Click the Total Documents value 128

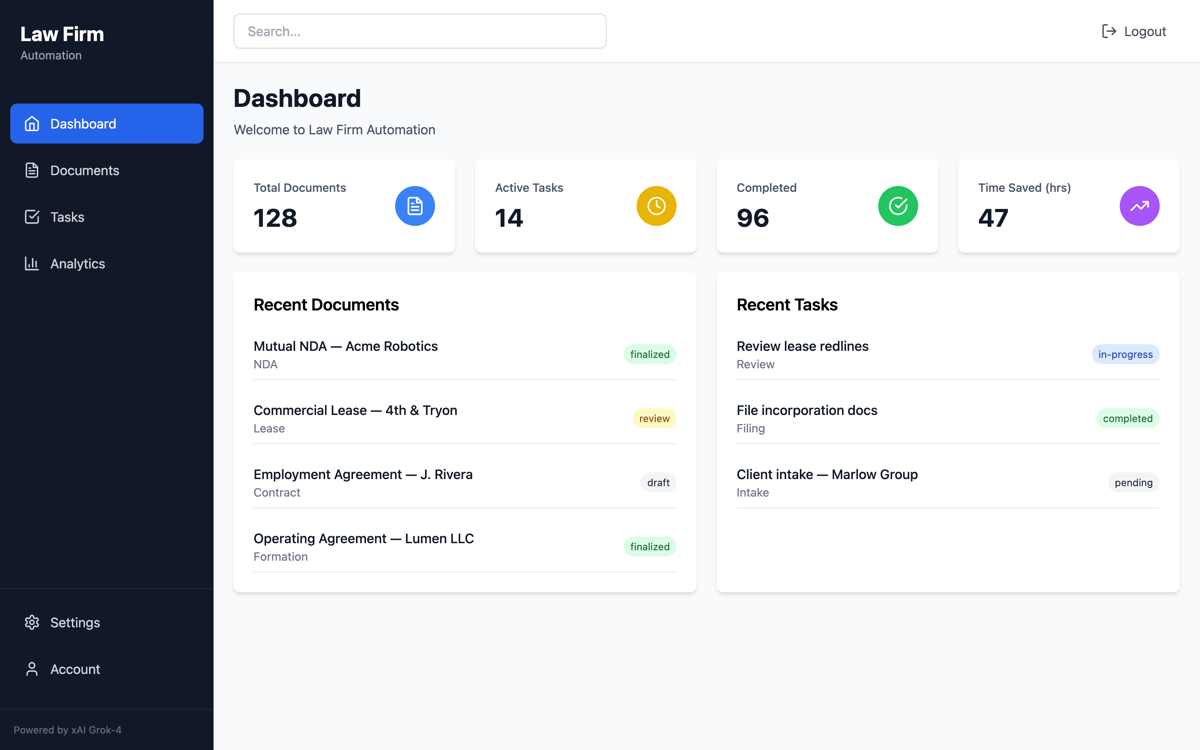click(x=275, y=218)
